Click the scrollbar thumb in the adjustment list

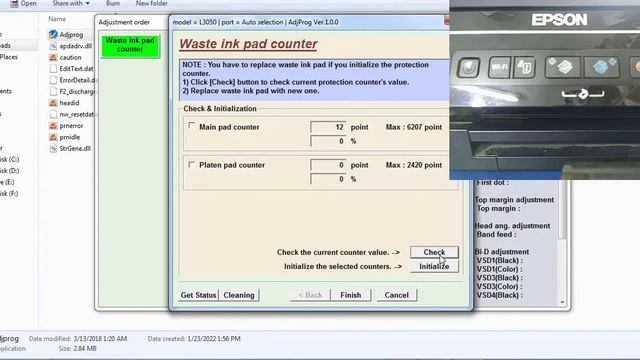562,209
